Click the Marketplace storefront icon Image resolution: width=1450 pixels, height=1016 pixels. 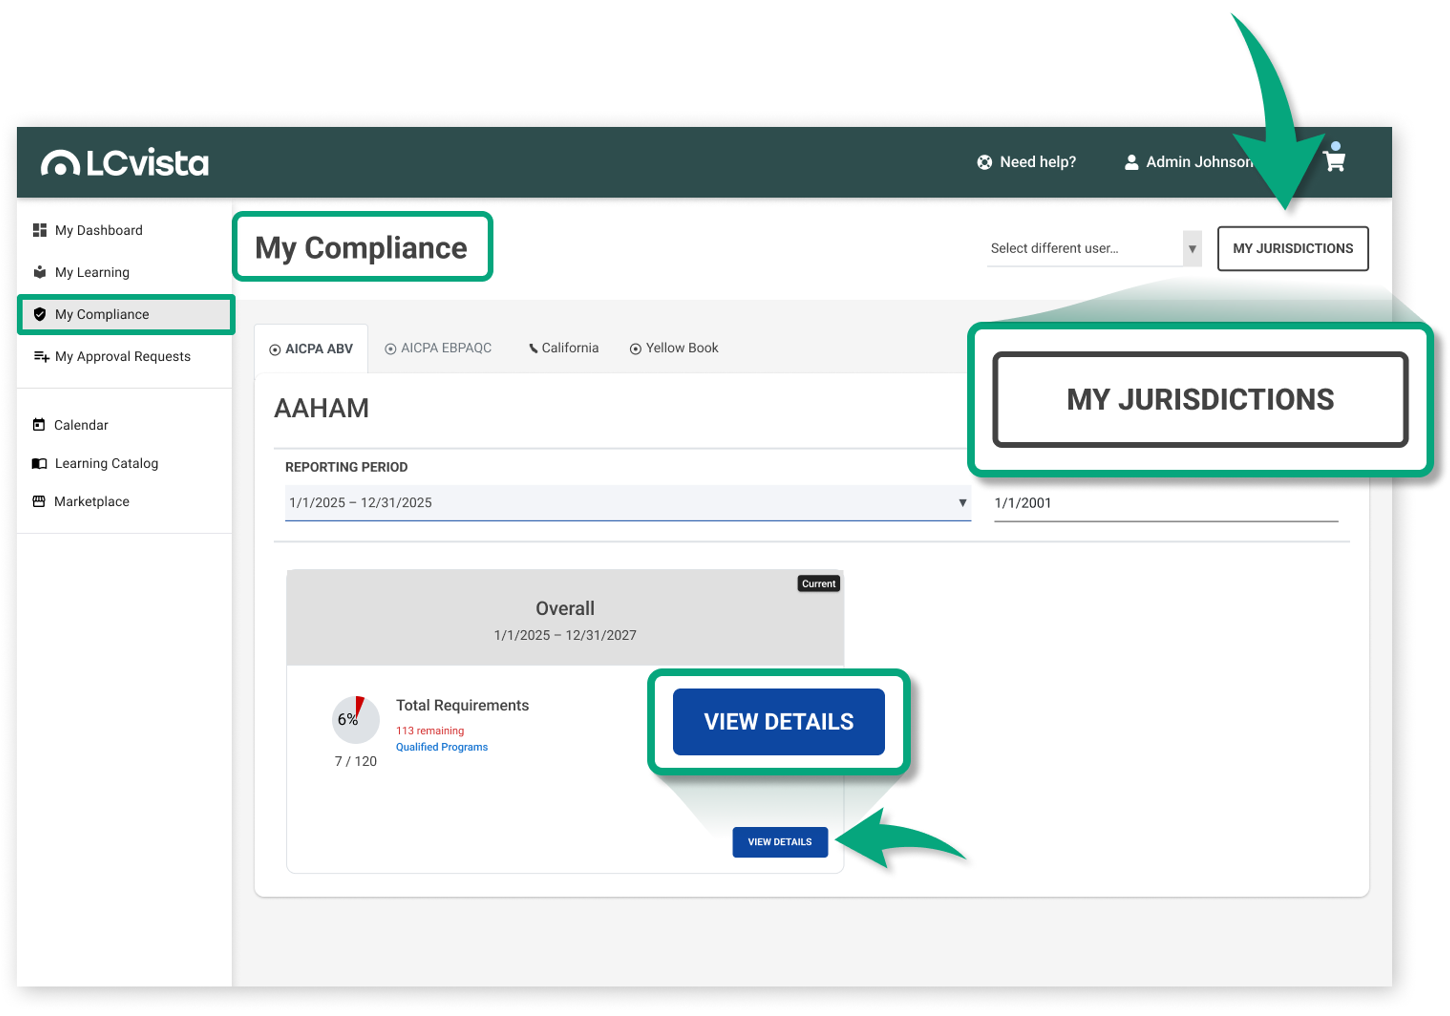[39, 502]
